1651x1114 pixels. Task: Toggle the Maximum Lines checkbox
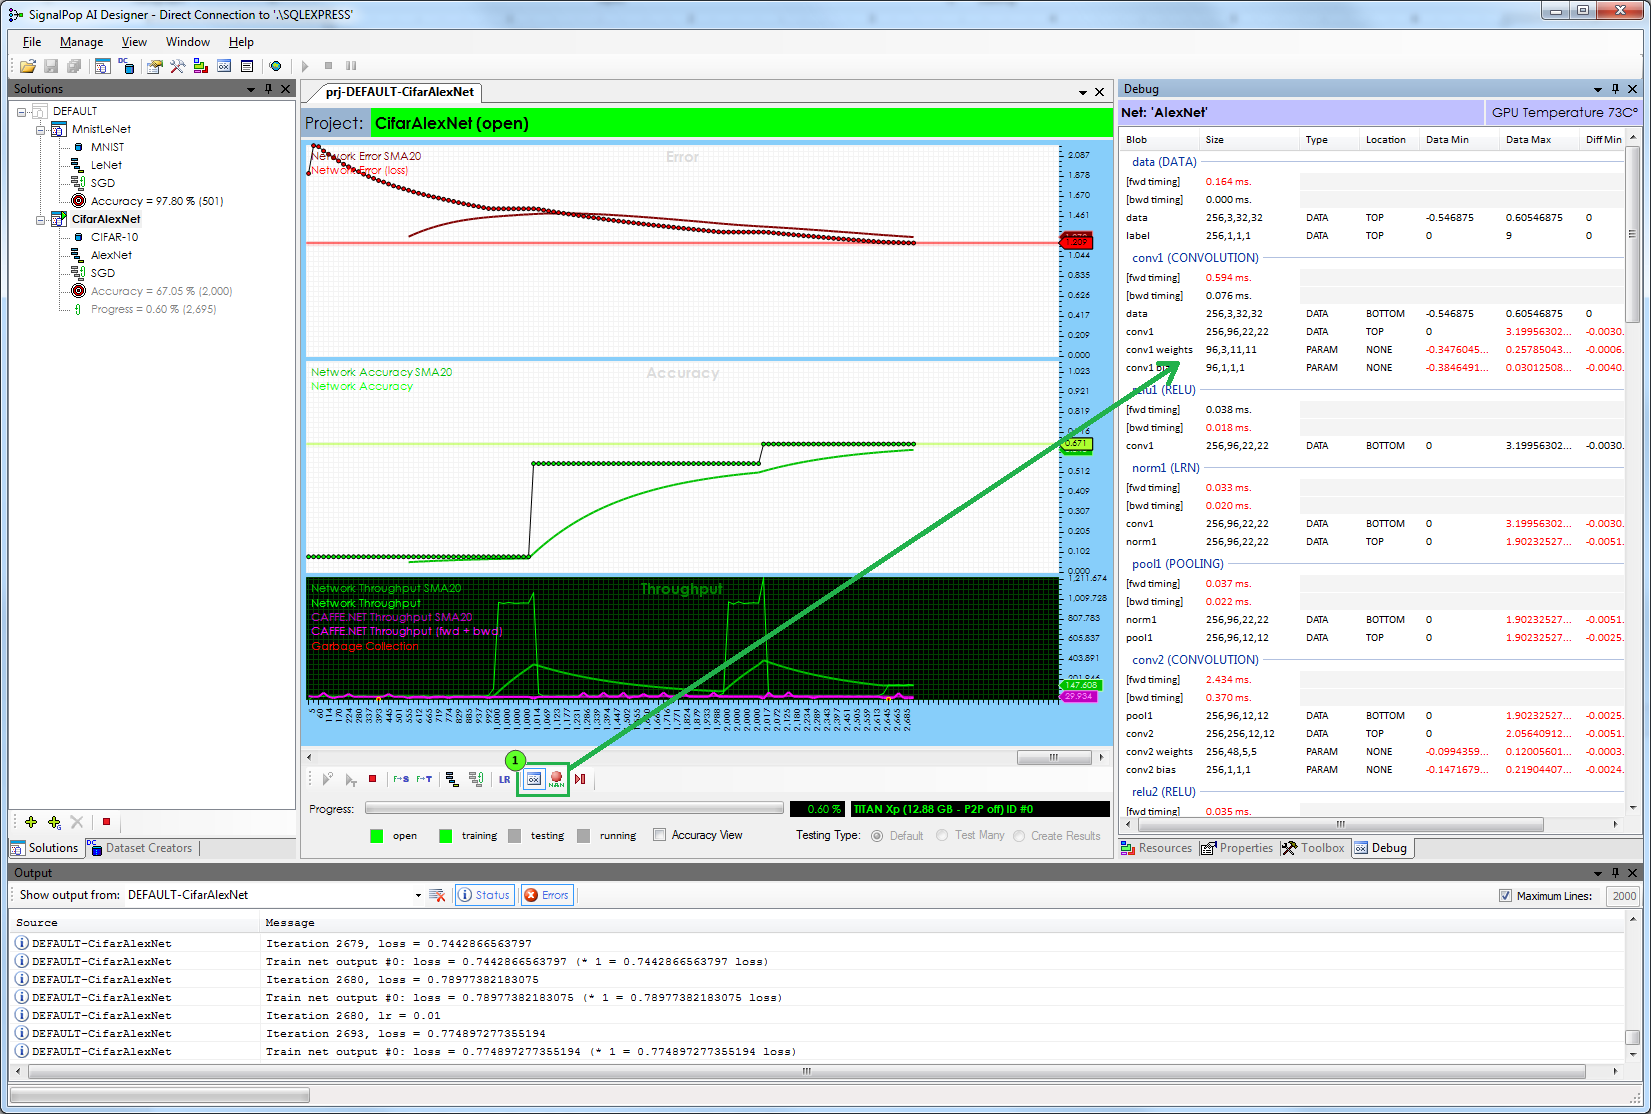(1505, 896)
